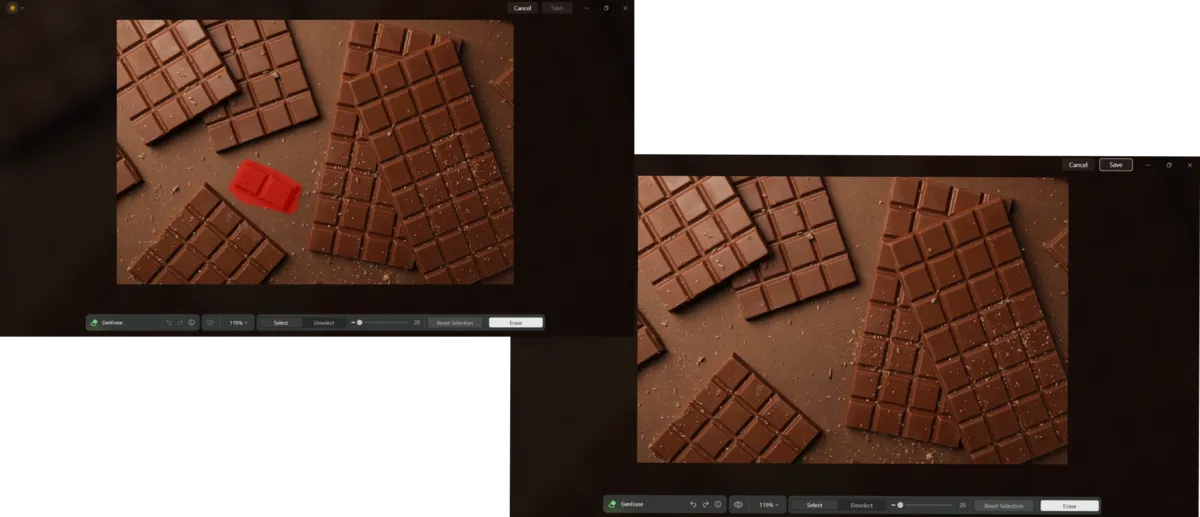1200x517 pixels.
Task: Open the info icon in right window toolbar
Action: tap(718, 505)
